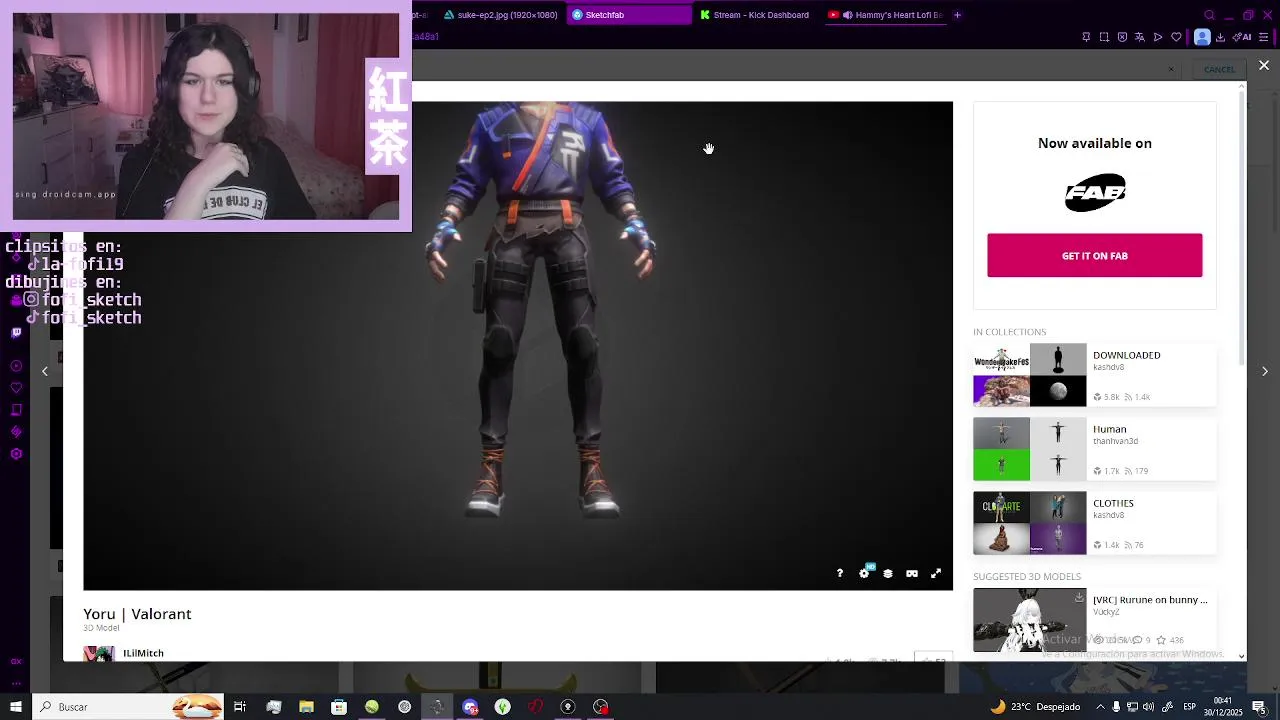Switch to the suke-ep2.jpg browser tab
This screenshot has width=1280, height=720.
pyautogui.click(x=501, y=15)
